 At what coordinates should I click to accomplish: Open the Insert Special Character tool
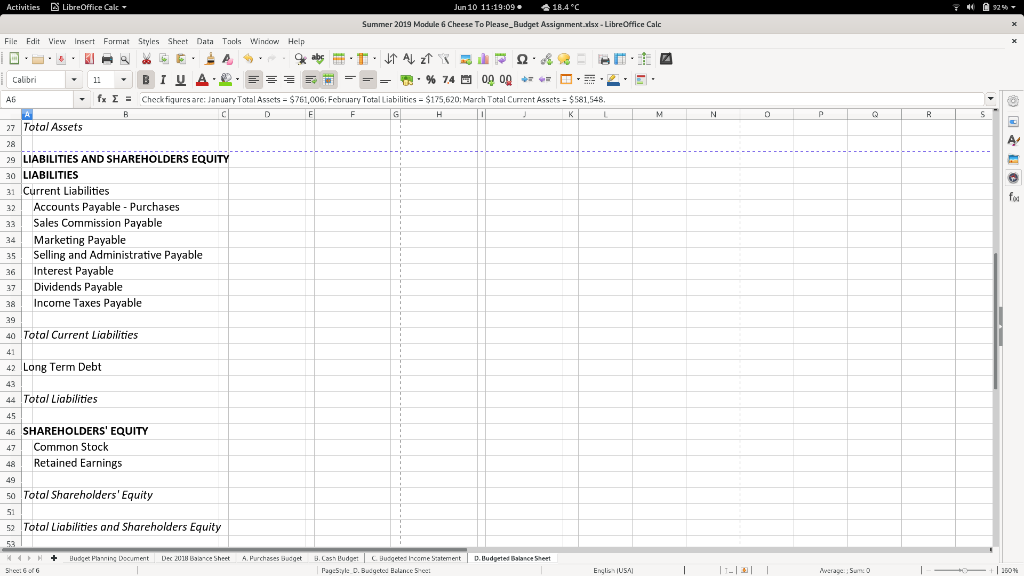pos(521,58)
